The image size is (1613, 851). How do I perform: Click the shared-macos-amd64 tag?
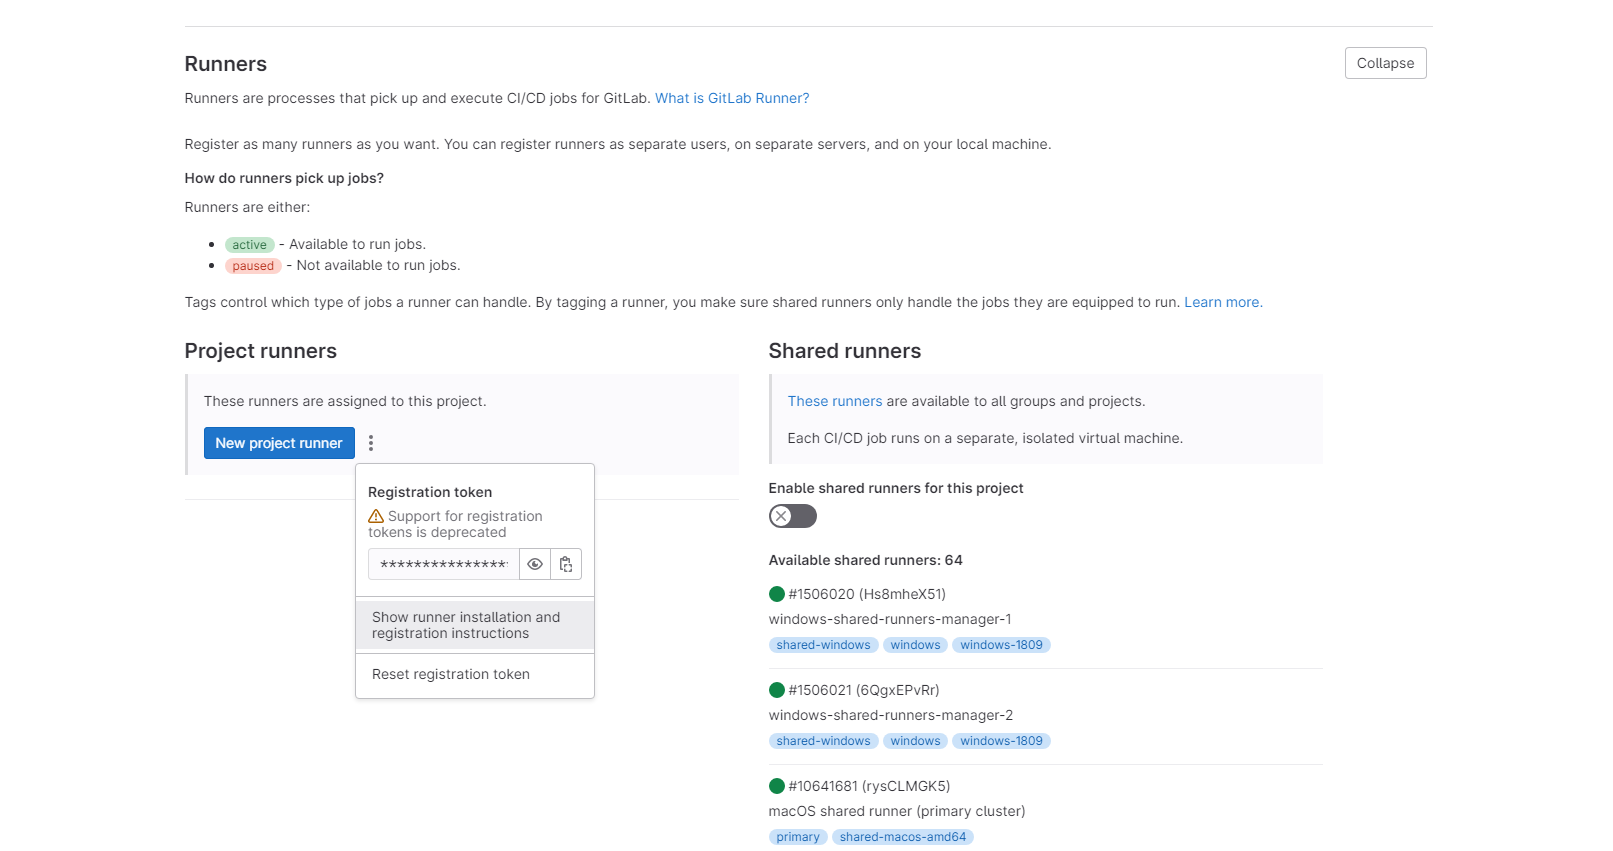903,837
